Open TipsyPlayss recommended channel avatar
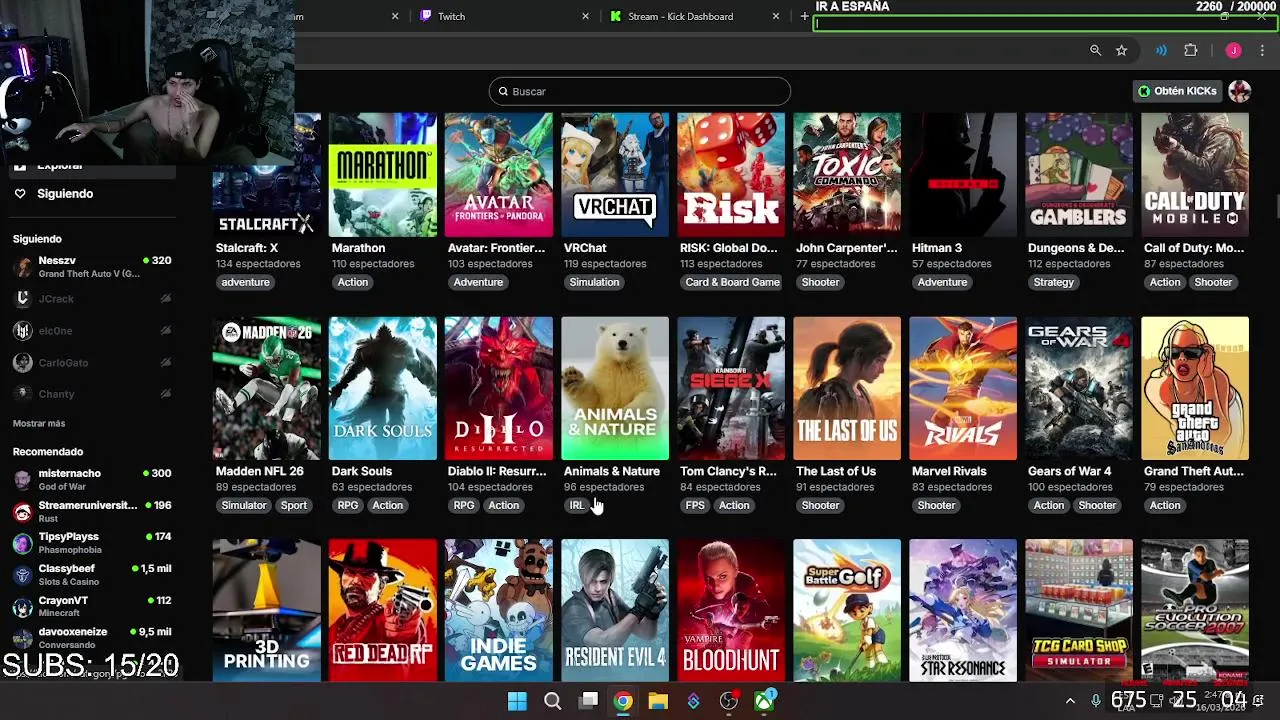 23,543
